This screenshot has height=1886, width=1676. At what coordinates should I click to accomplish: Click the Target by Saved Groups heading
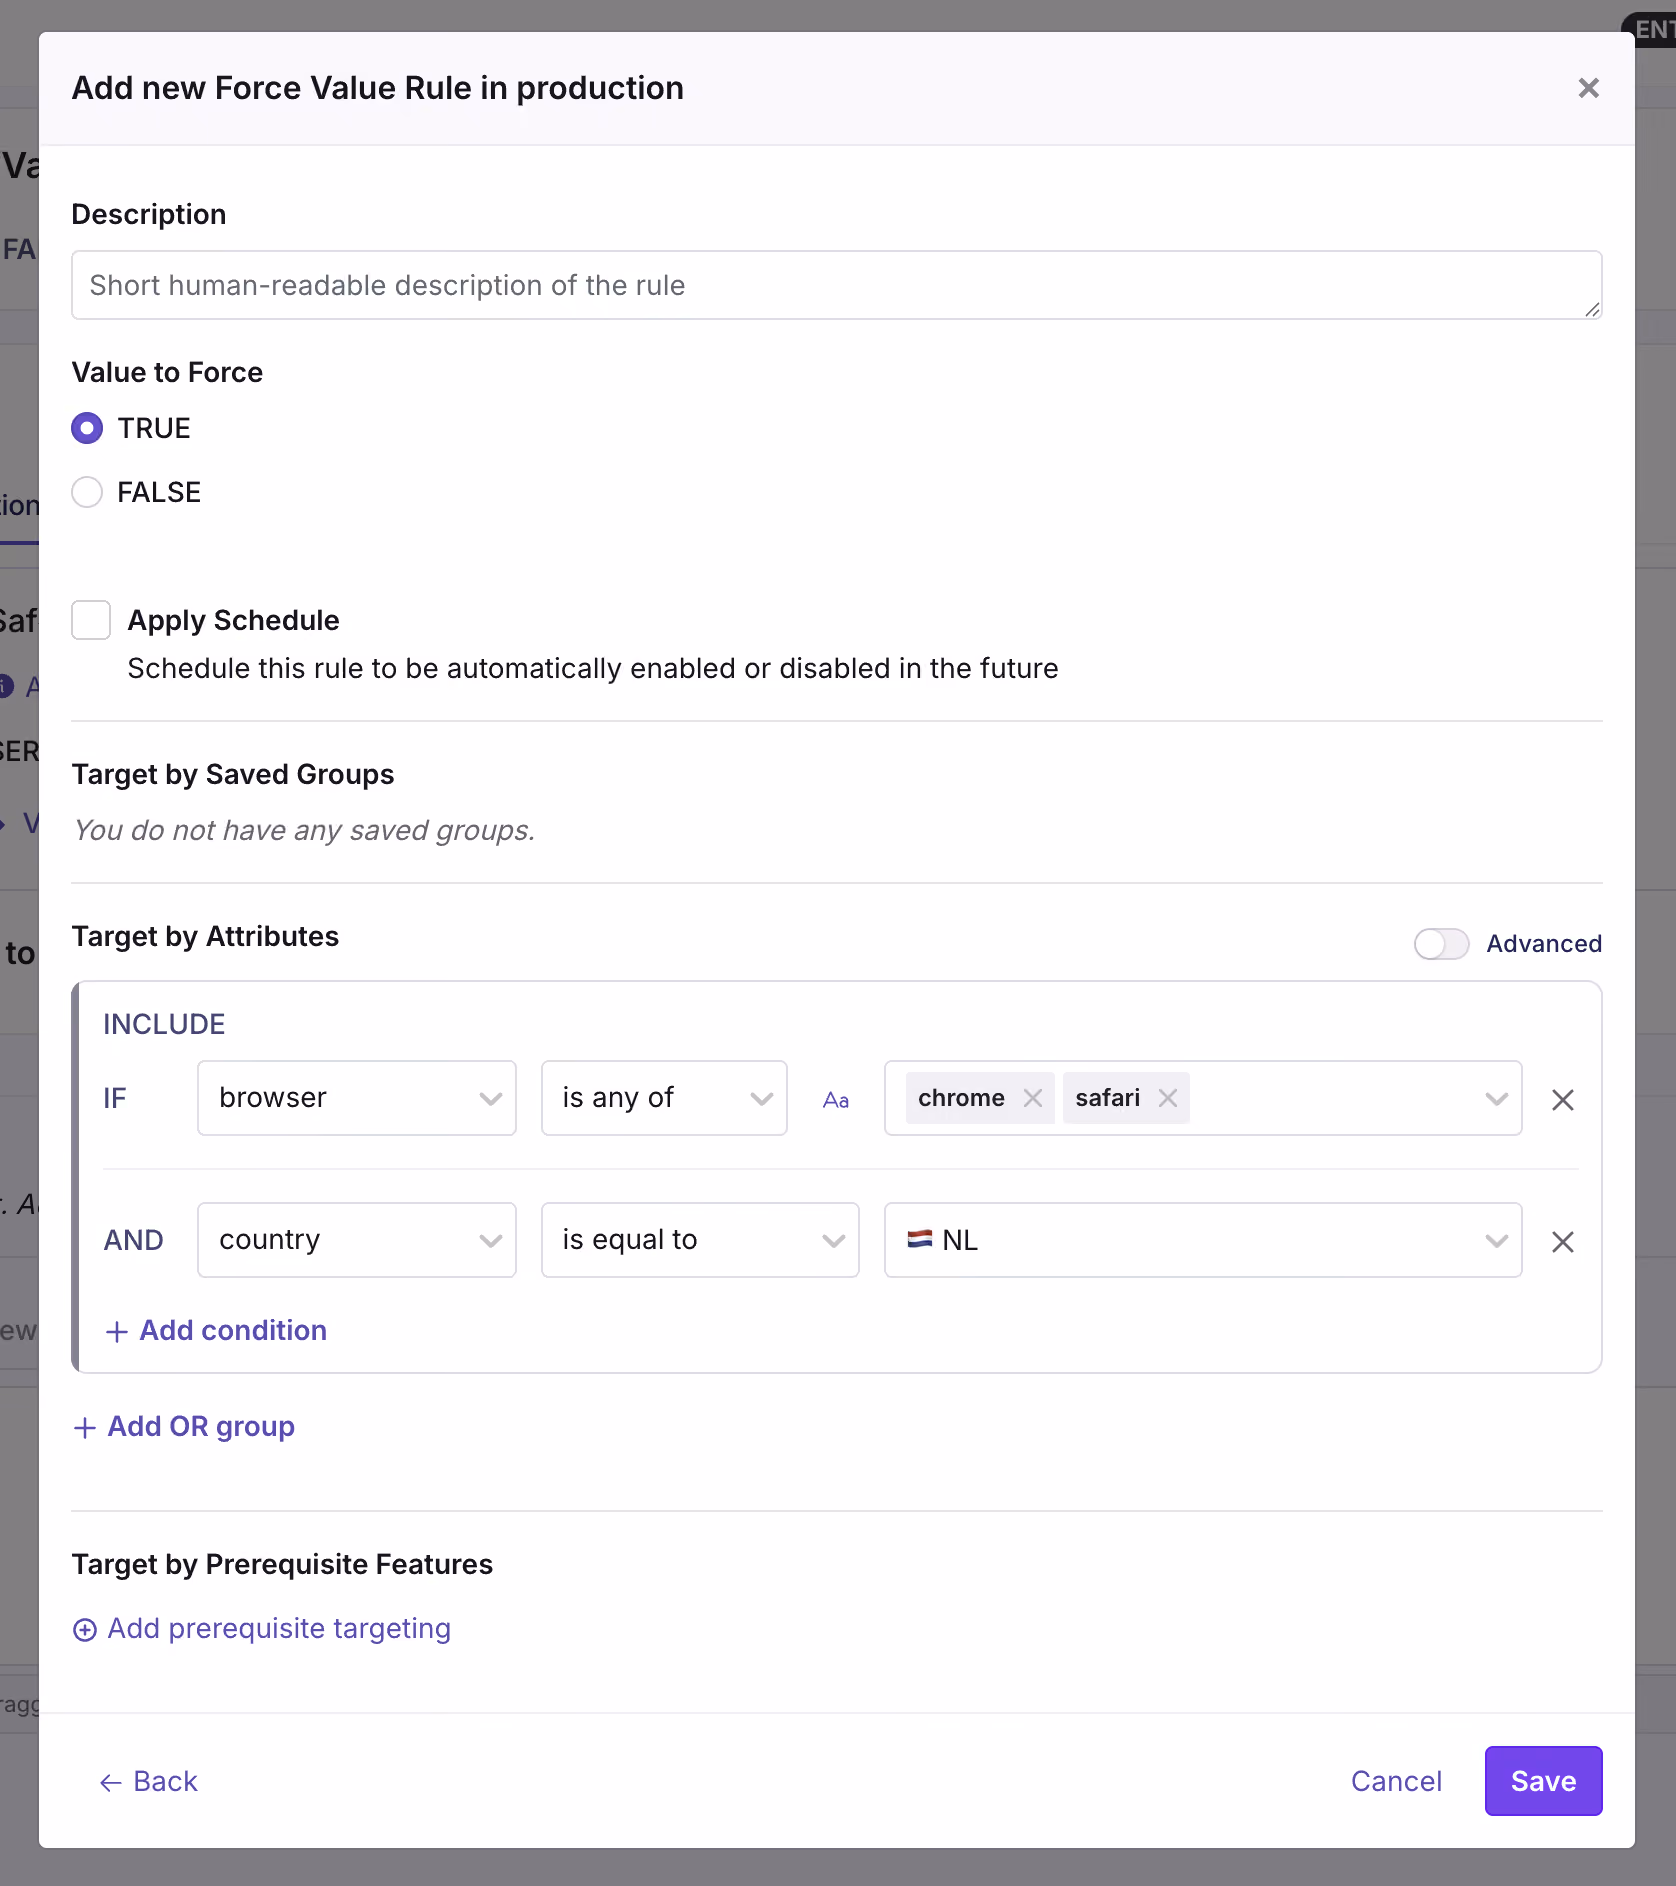[233, 774]
